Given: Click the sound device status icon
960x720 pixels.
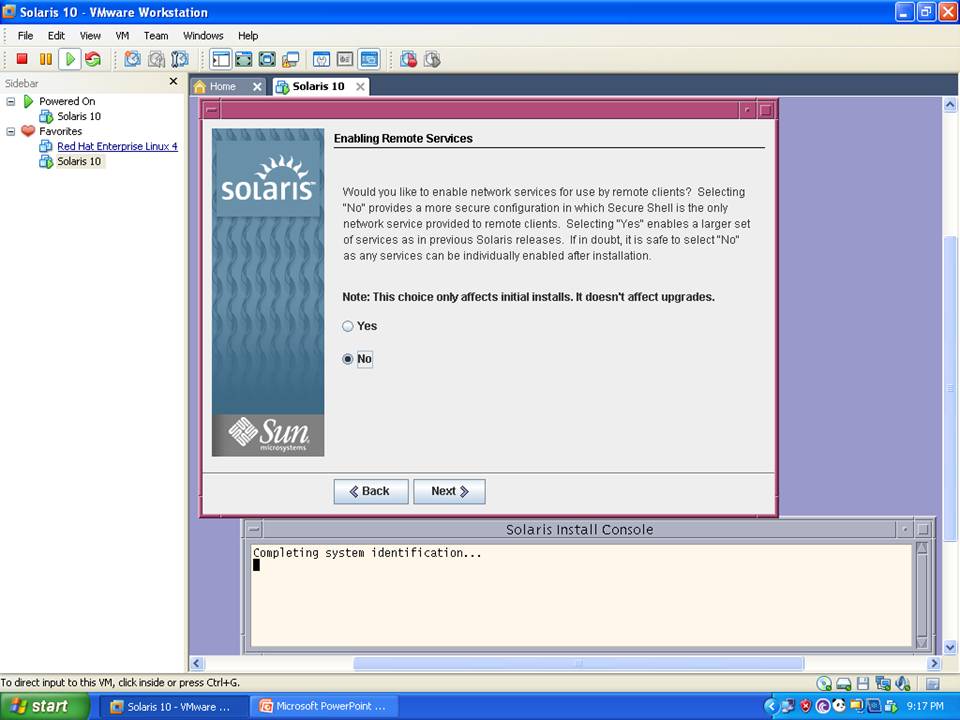Looking at the screenshot, I should (x=902, y=683).
